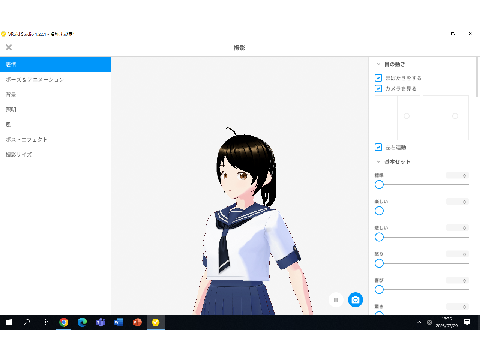Open the taskbar clock and date
The image size is (480, 360).
(447, 322)
